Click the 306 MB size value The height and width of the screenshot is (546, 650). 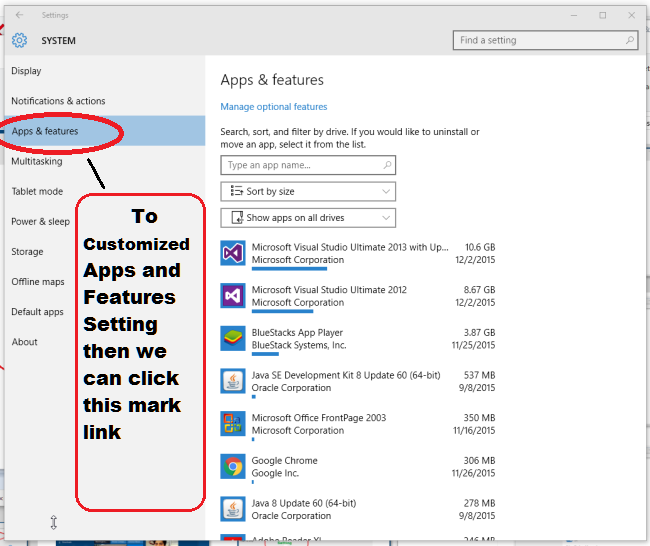coord(479,461)
